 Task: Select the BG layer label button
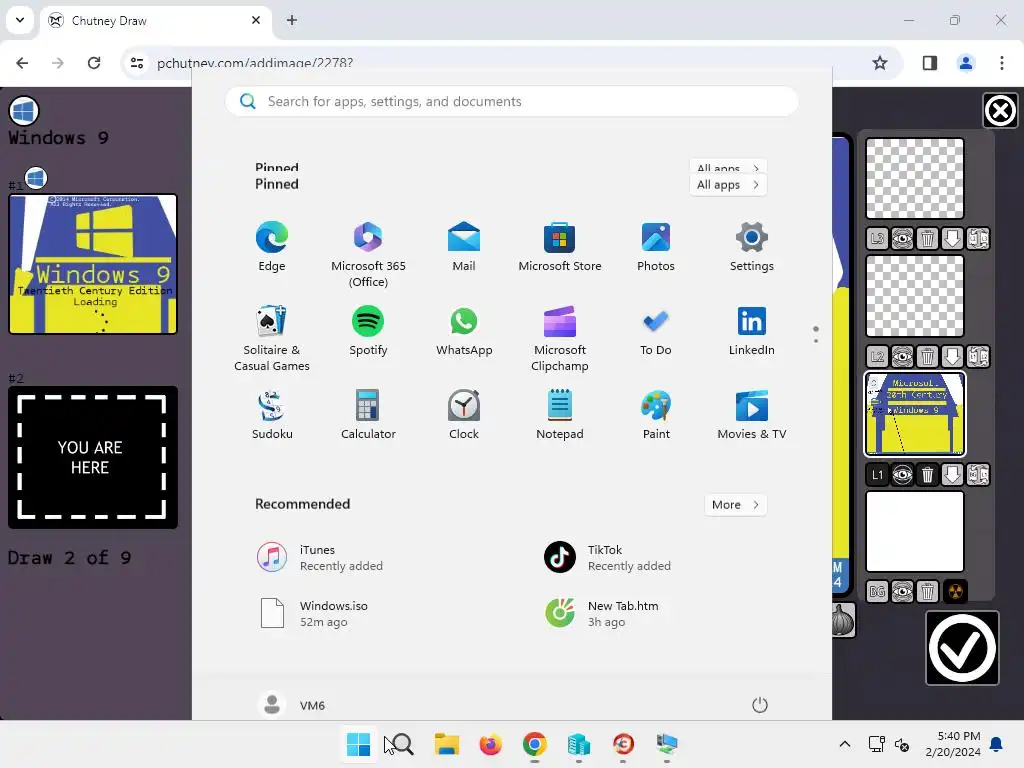(877, 592)
